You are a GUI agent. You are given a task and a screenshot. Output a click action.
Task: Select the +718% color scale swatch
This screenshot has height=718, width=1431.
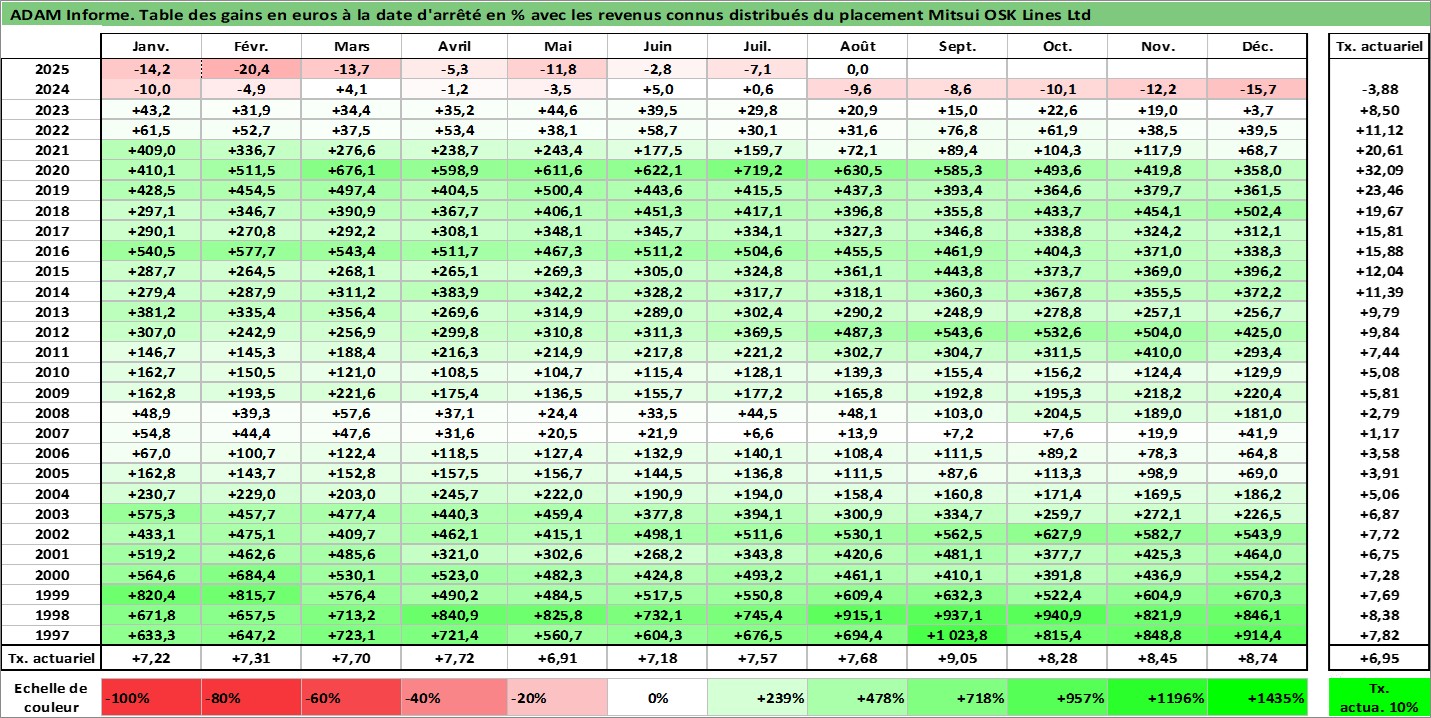coord(958,697)
